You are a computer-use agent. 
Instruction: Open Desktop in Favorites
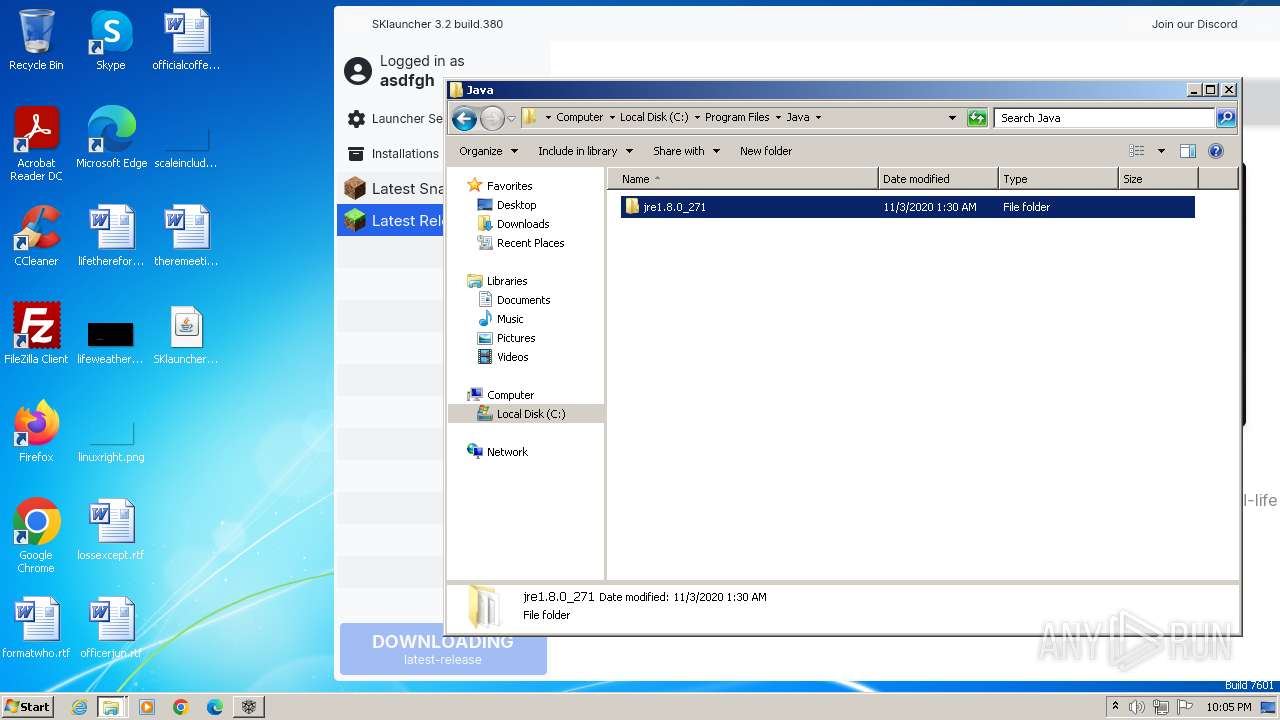[516, 205]
